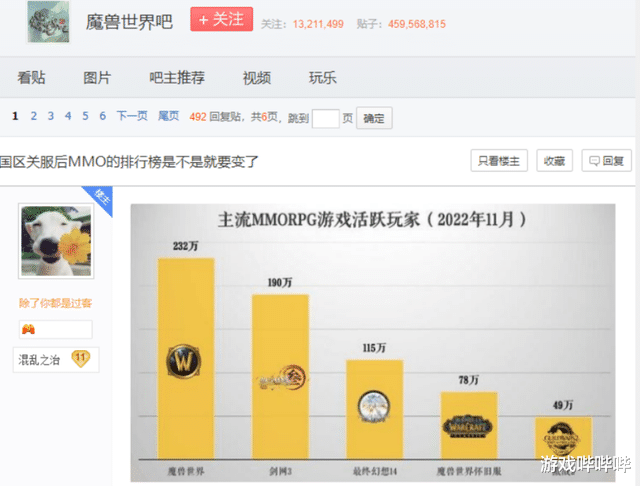640x486 pixels.
Task: Open the MMORPG active players chart image
Action: [373, 343]
